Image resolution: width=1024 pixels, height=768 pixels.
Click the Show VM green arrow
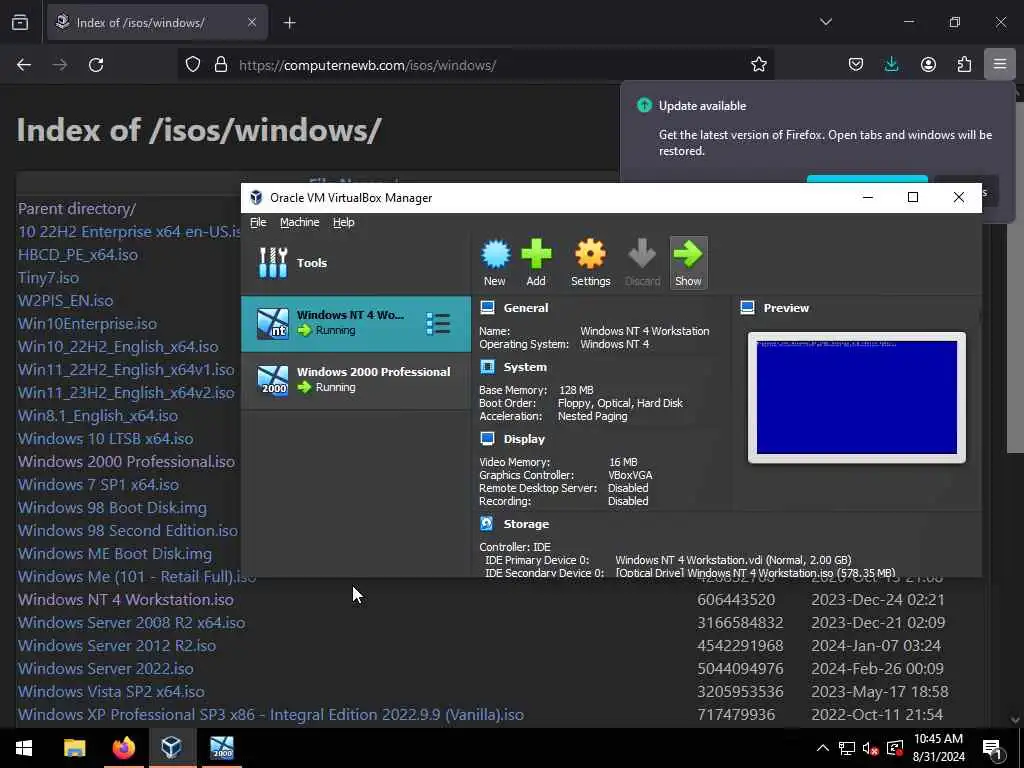(688, 263)
